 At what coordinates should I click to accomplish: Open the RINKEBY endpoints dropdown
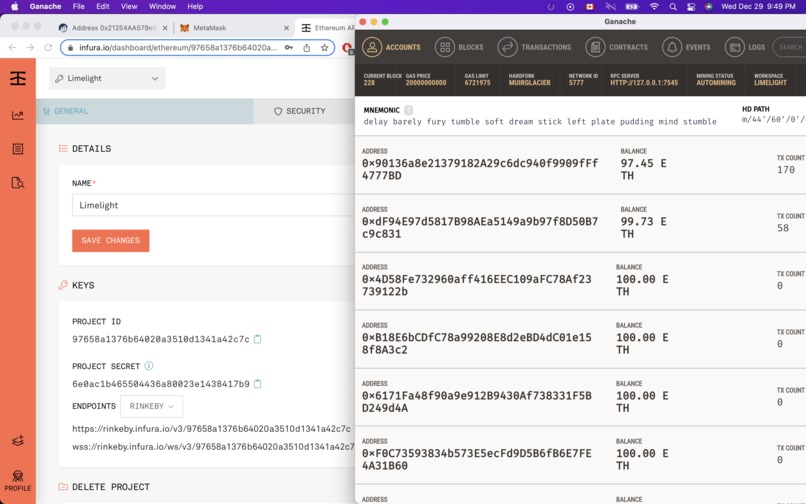151,406
